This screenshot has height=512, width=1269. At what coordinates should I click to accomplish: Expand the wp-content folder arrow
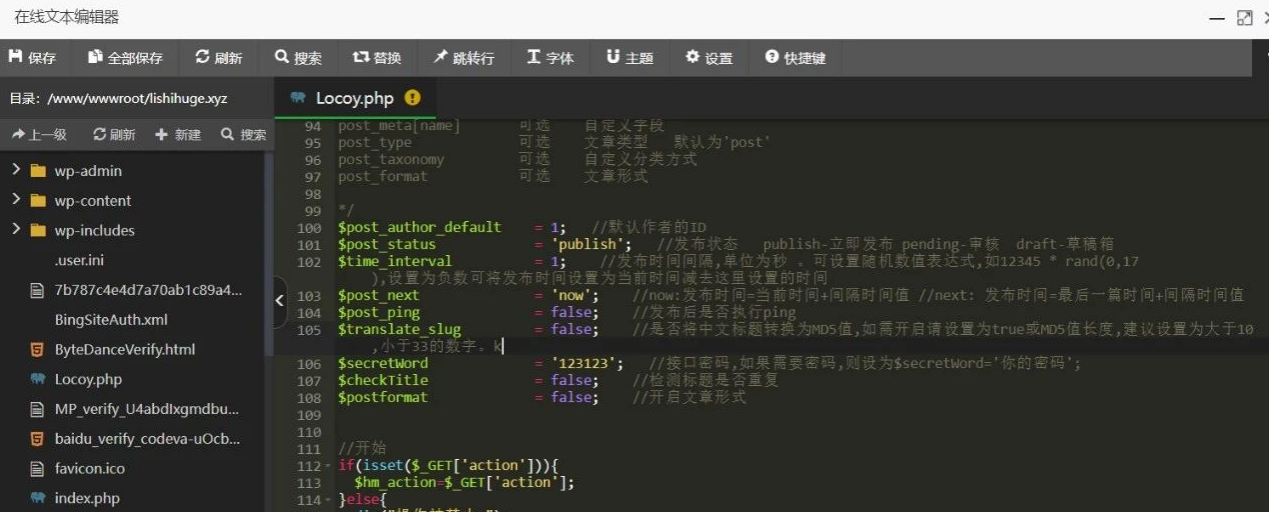16,200
